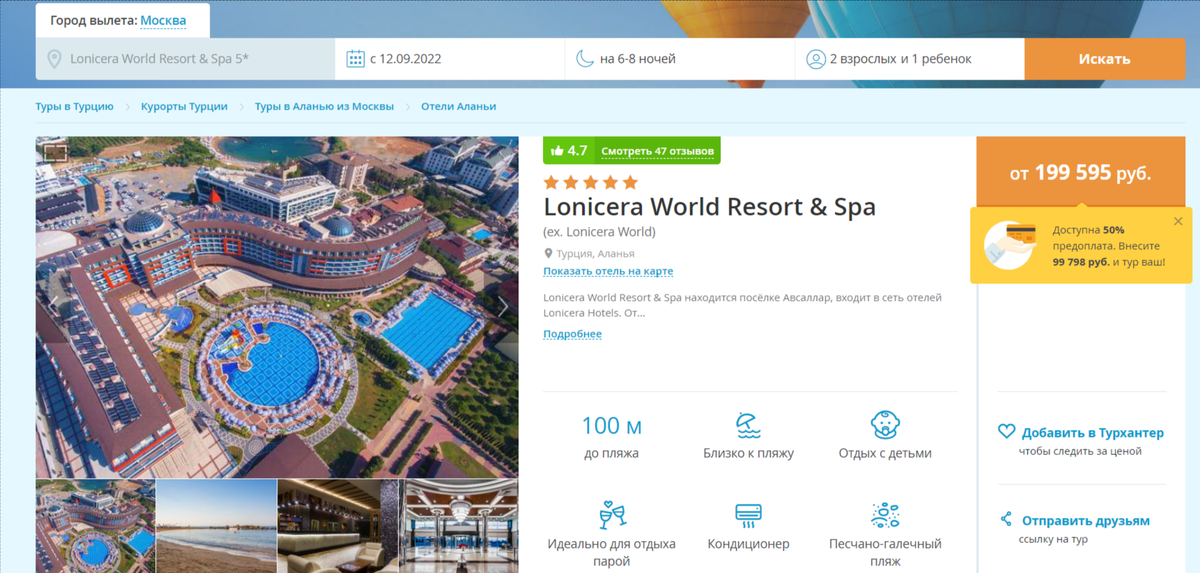The width and height of the screenshot is (1200, 573).
Task: Open 'Отели Аланьи' breadcrumb link
Action: tap(458, 106)
